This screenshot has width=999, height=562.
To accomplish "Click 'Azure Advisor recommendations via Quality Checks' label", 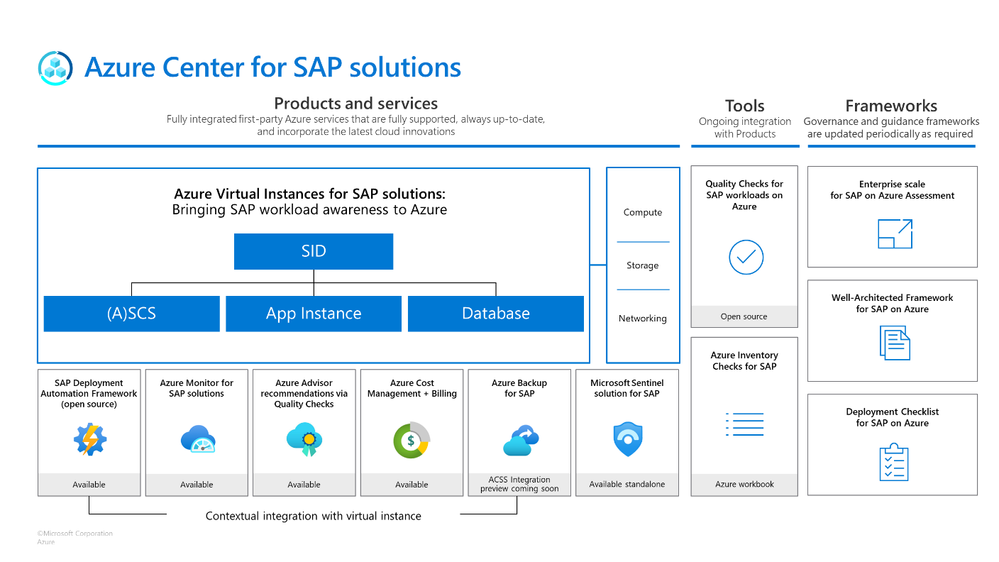I will (x=305, y=393).
